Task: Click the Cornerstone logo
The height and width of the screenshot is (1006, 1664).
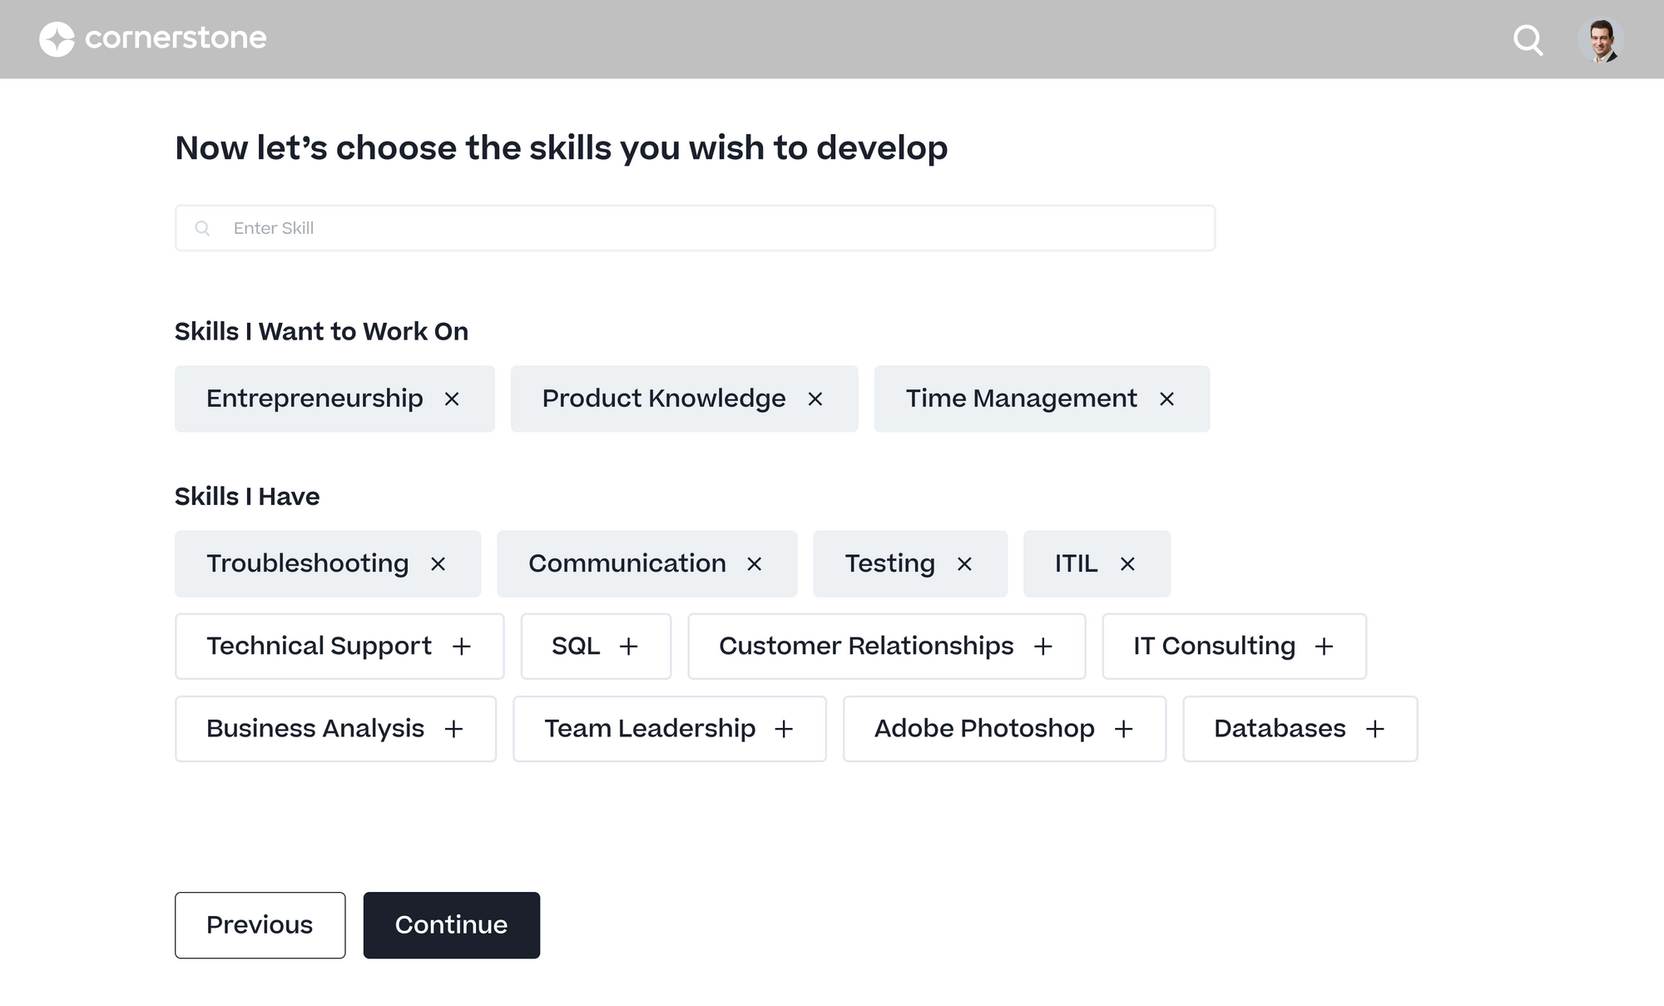Action: 152,38
